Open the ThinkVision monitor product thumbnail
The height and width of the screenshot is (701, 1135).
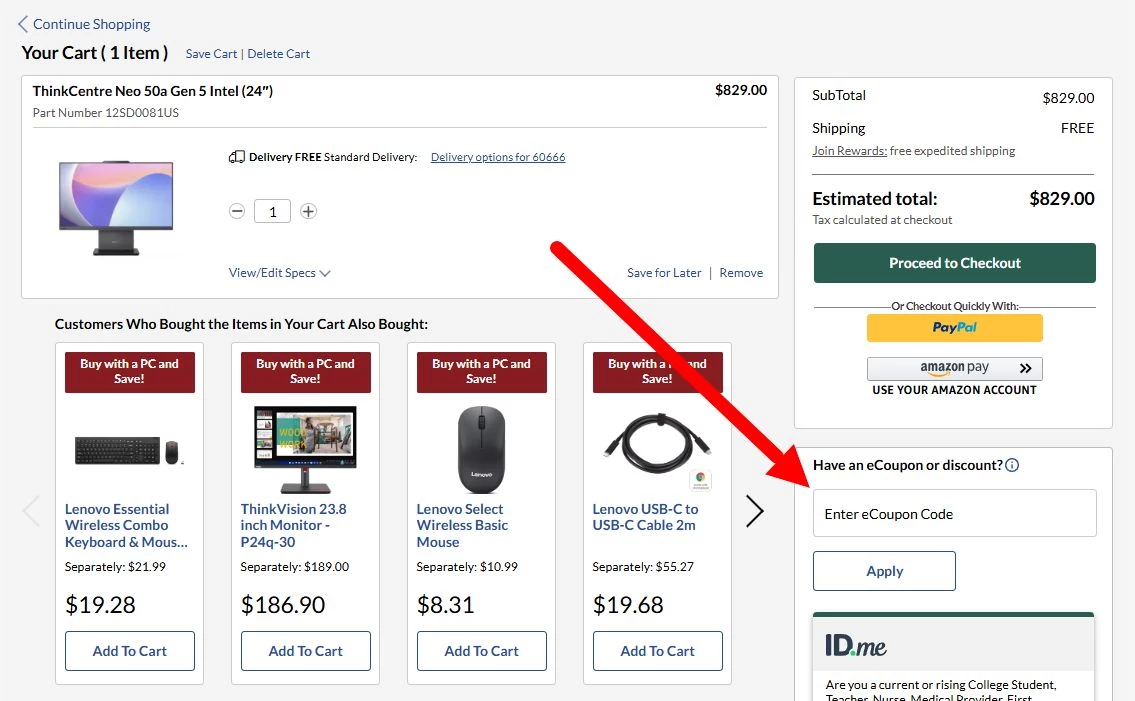tap(305, 449)
